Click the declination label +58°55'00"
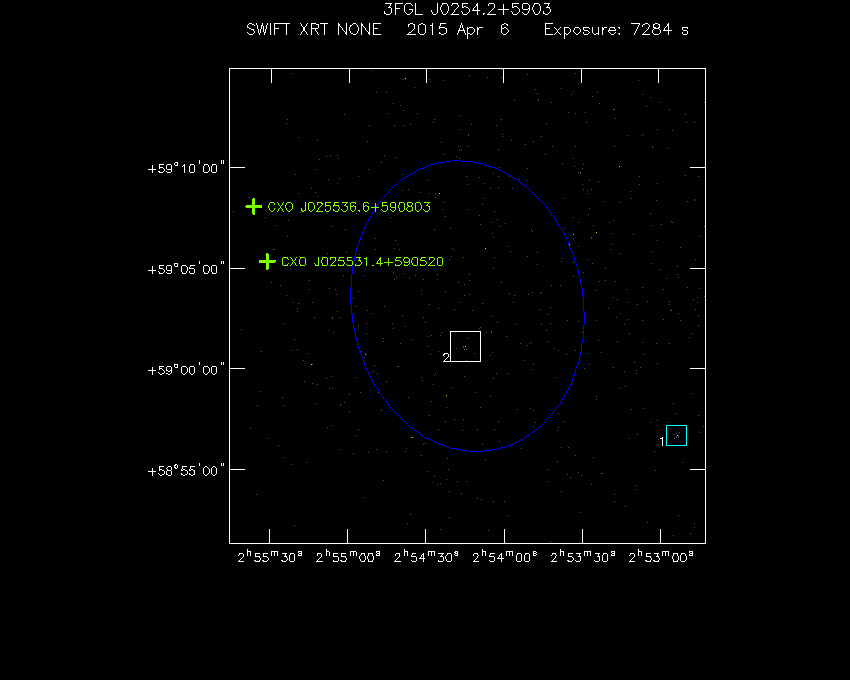 (x=186, y=471)
